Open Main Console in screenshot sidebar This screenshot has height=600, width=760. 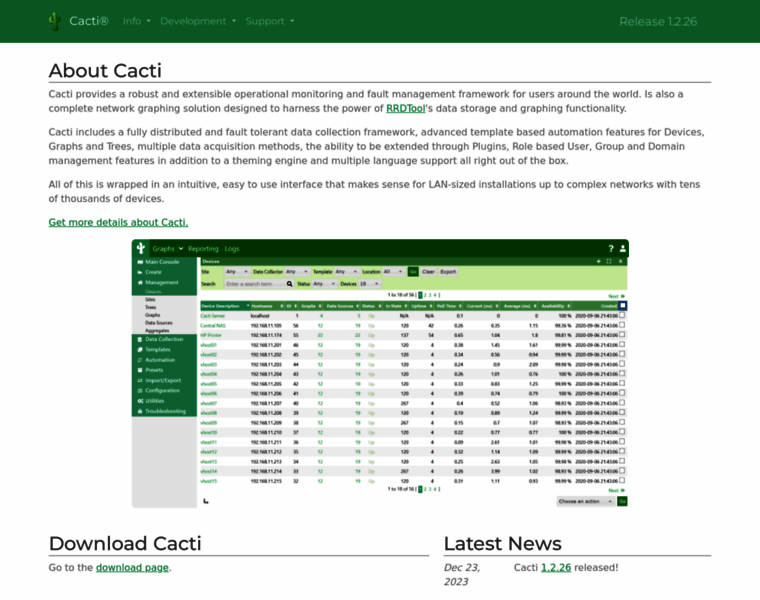coord(164,262)
